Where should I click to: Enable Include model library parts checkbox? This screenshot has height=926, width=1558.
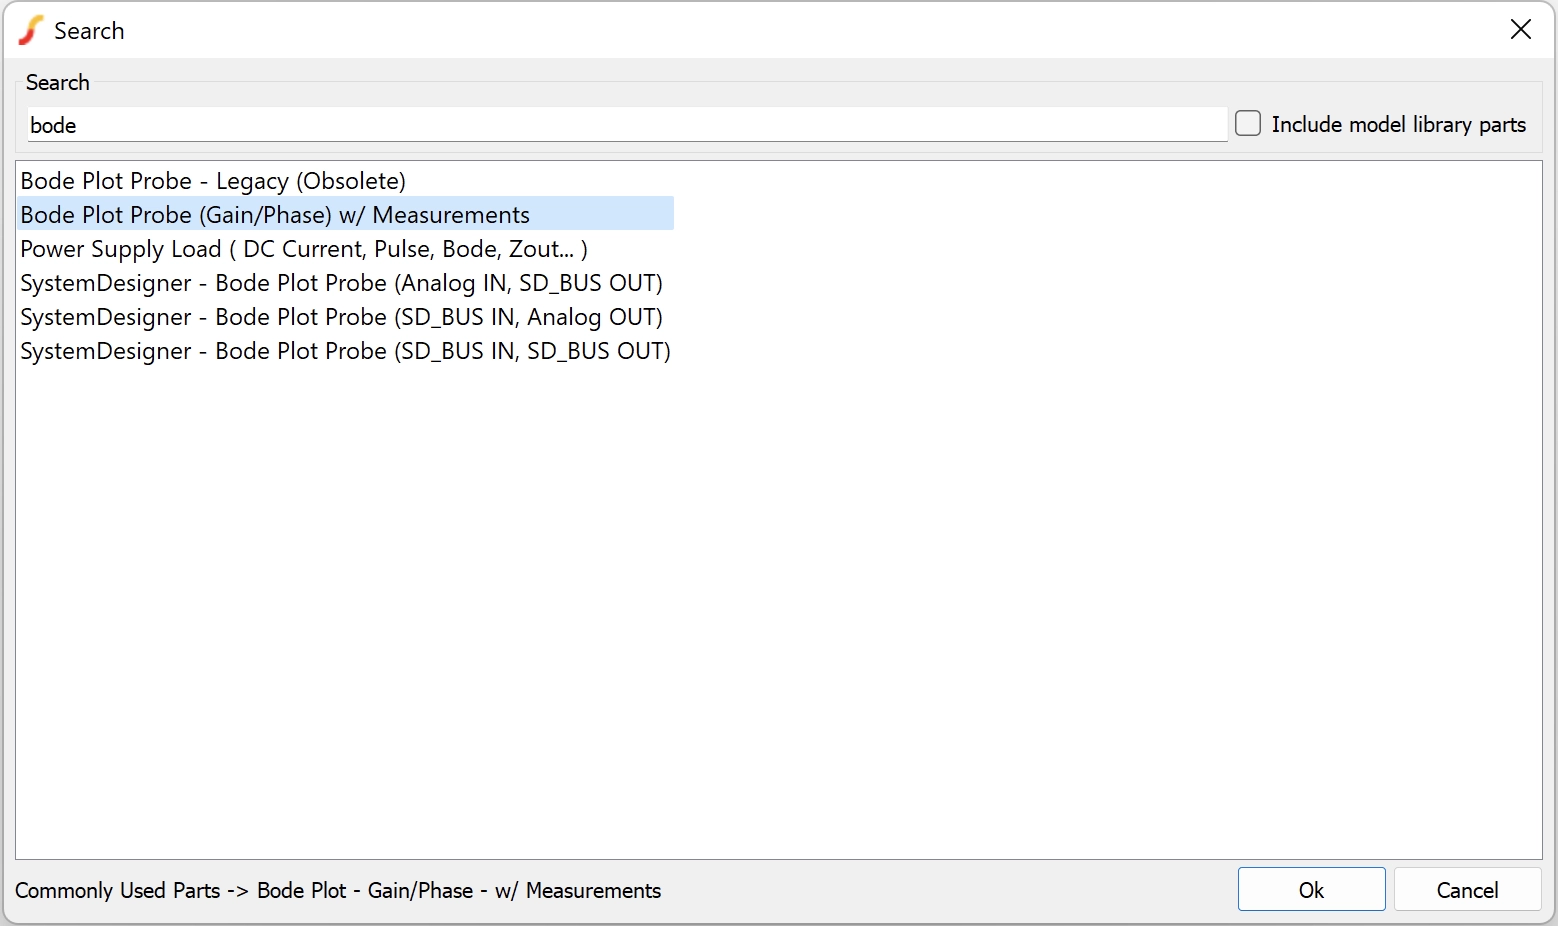1248,124
